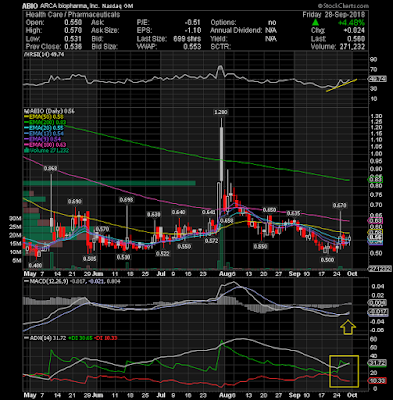
Task: Click the 49.74 RSI value flag at right
Action: tap(377, 79)
